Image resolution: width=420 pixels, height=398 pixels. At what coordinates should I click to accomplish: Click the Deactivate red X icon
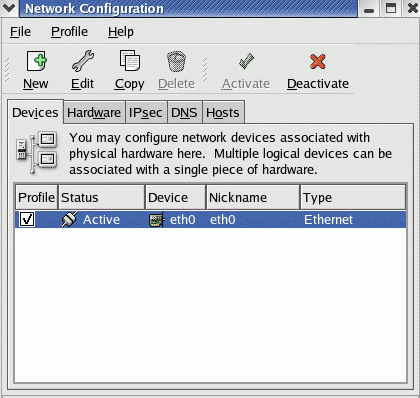tap(318, 61)
